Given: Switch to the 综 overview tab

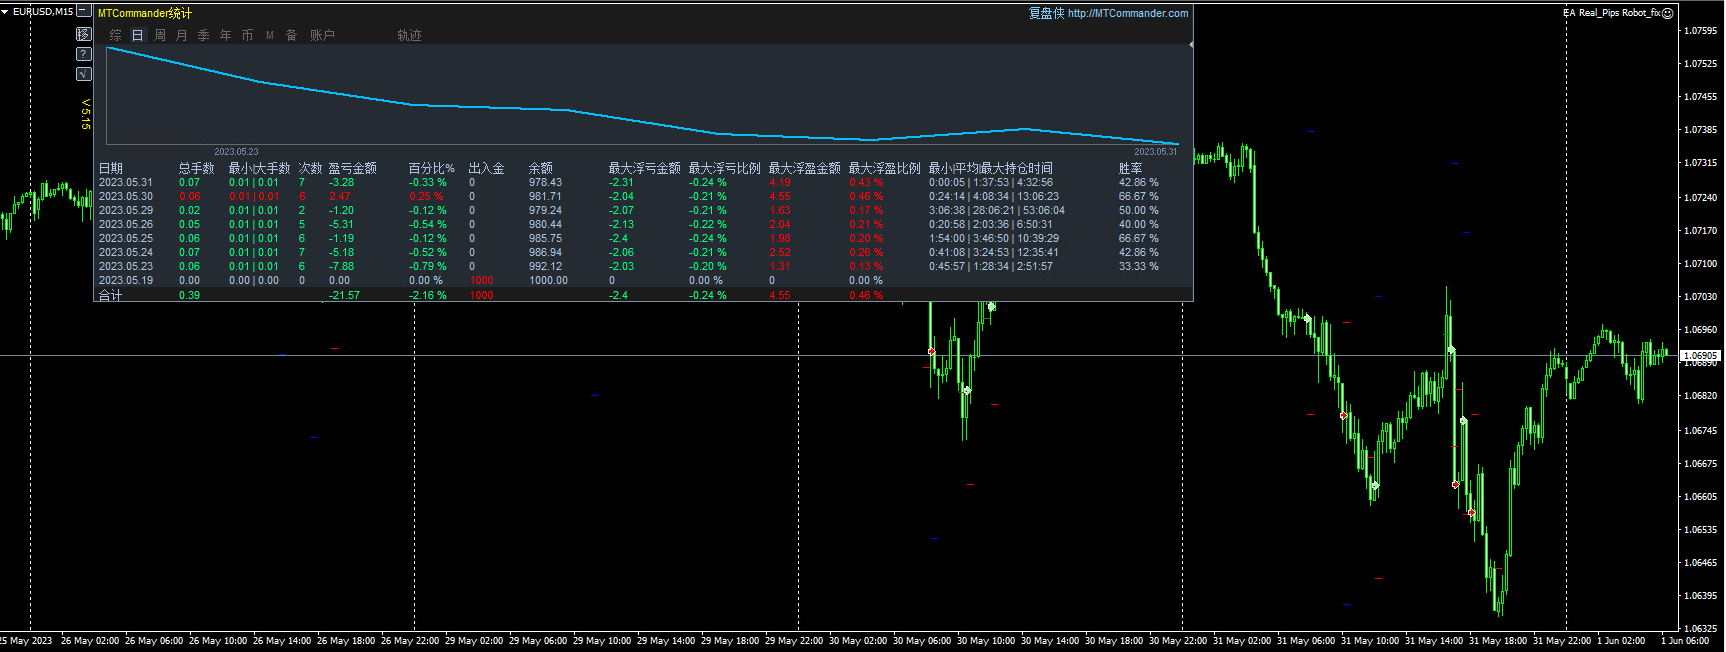Looking at the screenshot, I should tap(116, 35).
